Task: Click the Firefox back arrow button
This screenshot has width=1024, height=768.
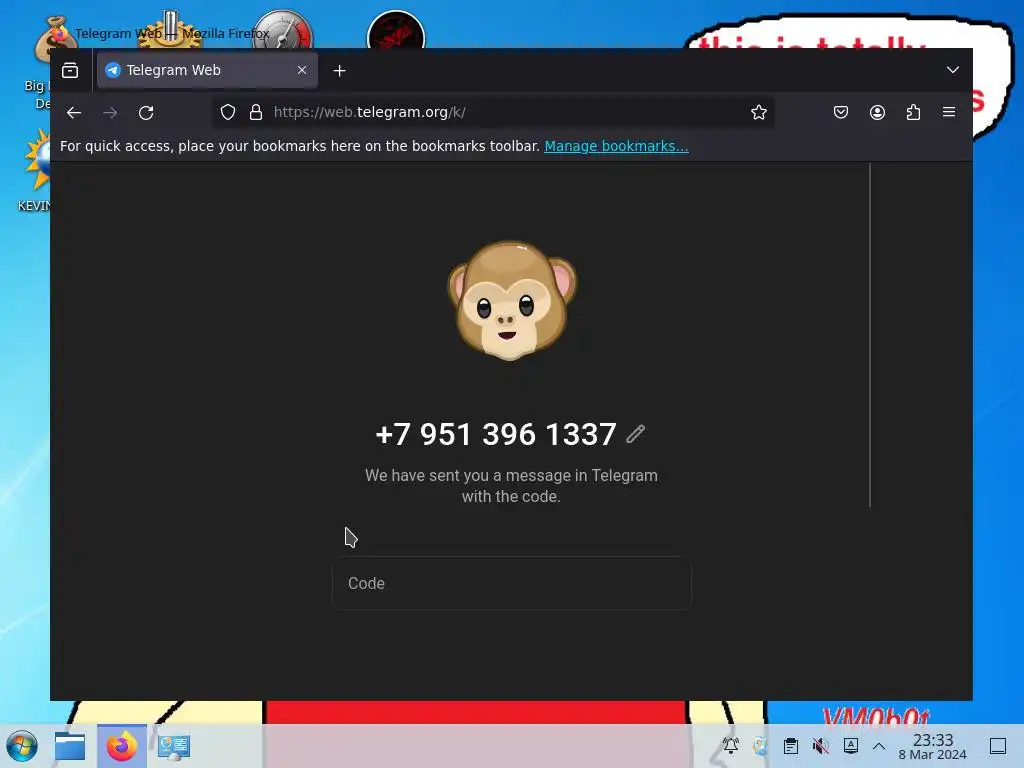Action: [x=74, y=112]
